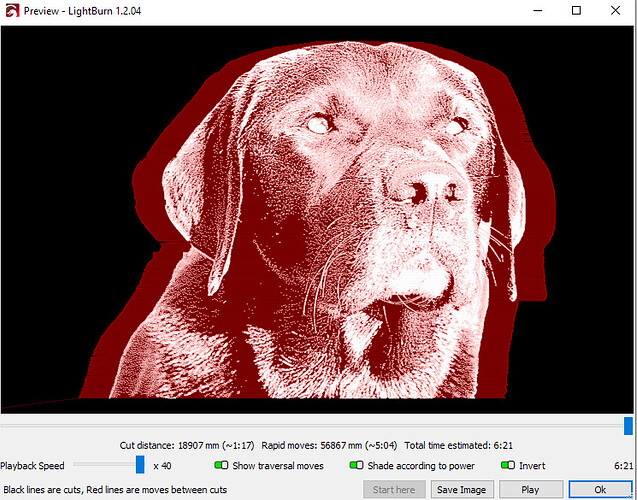Click the Cut distance 18907 mm readout

click(x=187, y=446)
